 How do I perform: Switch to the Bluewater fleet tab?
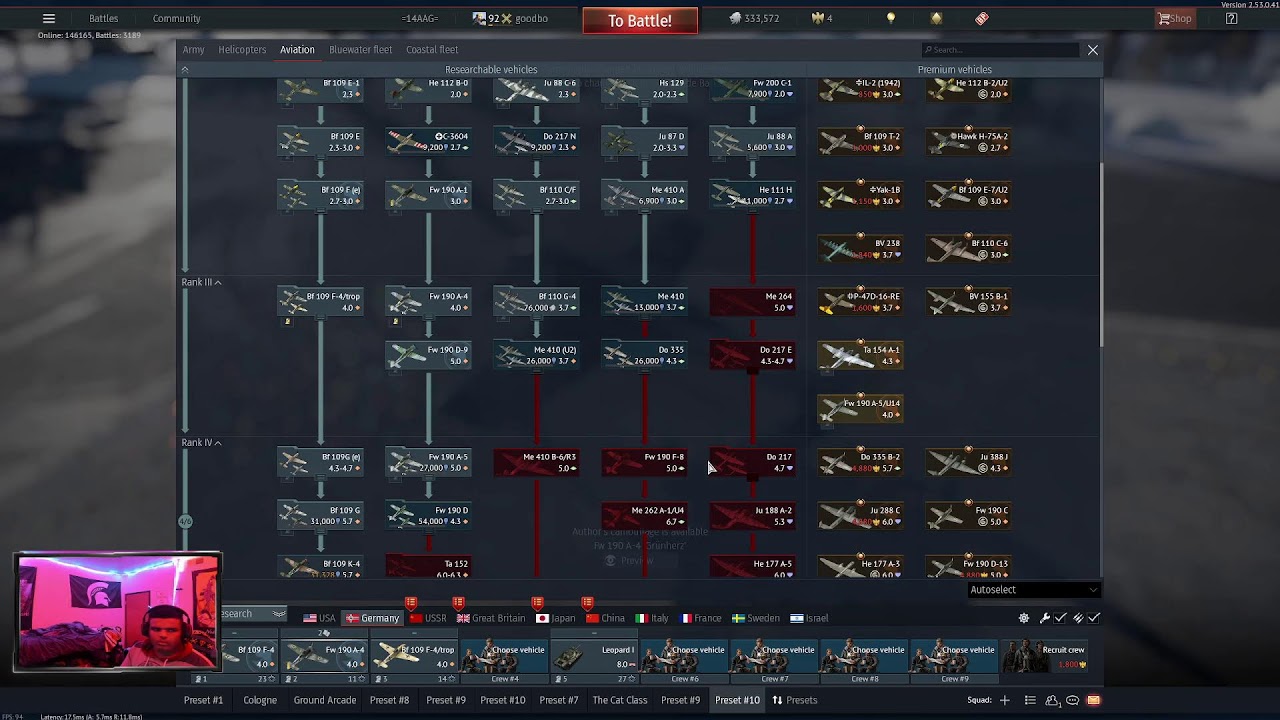click(361, 49)
